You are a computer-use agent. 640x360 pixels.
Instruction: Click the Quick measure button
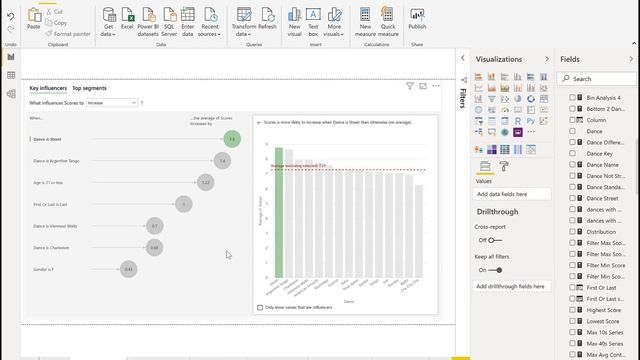coord(388,22)
